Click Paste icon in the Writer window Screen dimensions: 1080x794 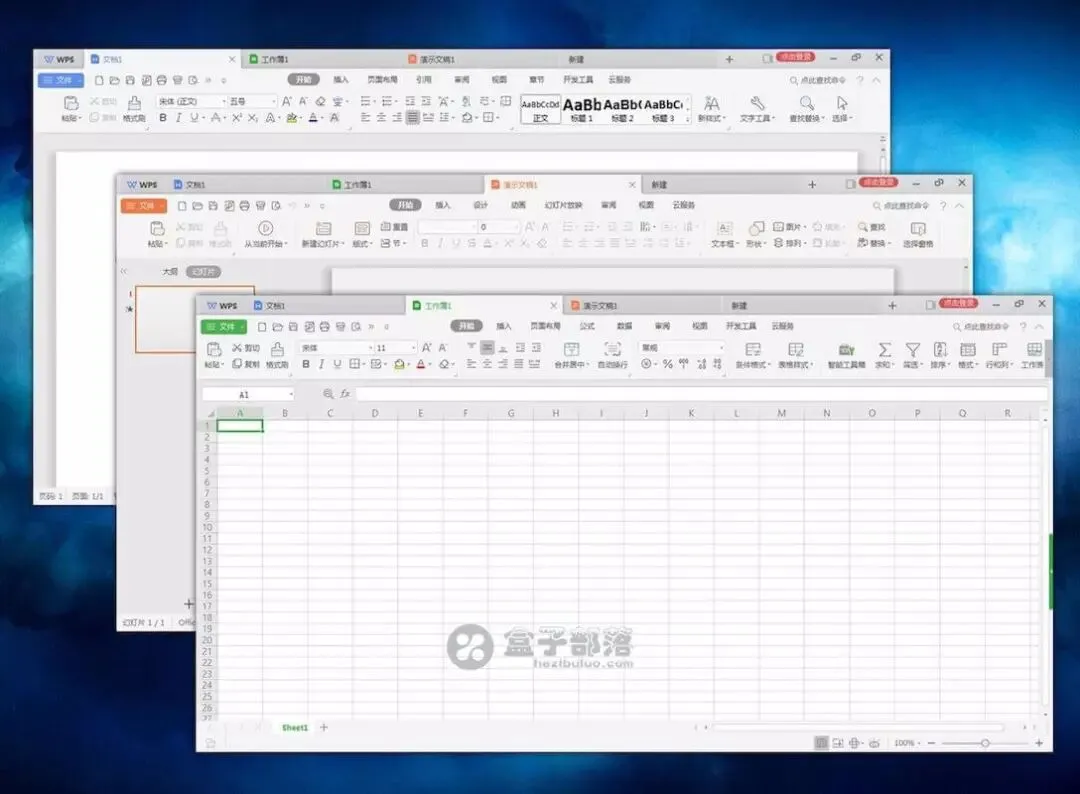point(71,103)
